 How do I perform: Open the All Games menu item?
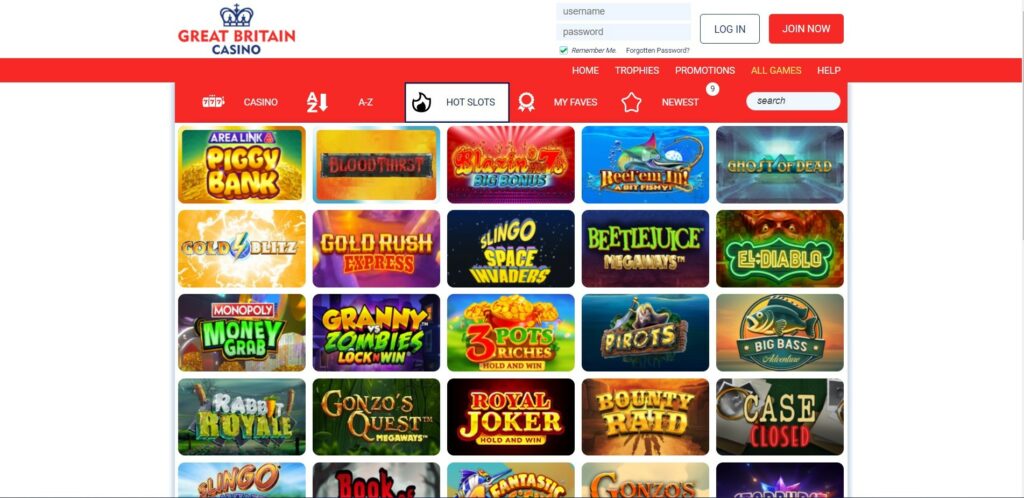[776, 70]
